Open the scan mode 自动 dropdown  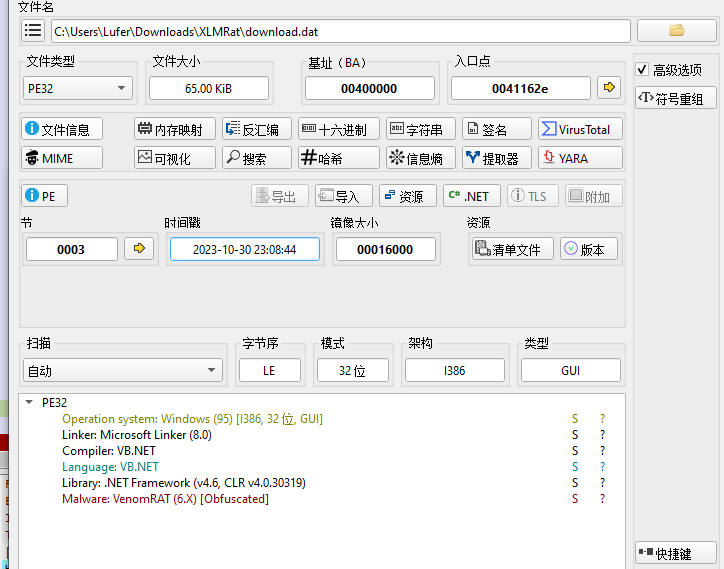pos(124,371)
